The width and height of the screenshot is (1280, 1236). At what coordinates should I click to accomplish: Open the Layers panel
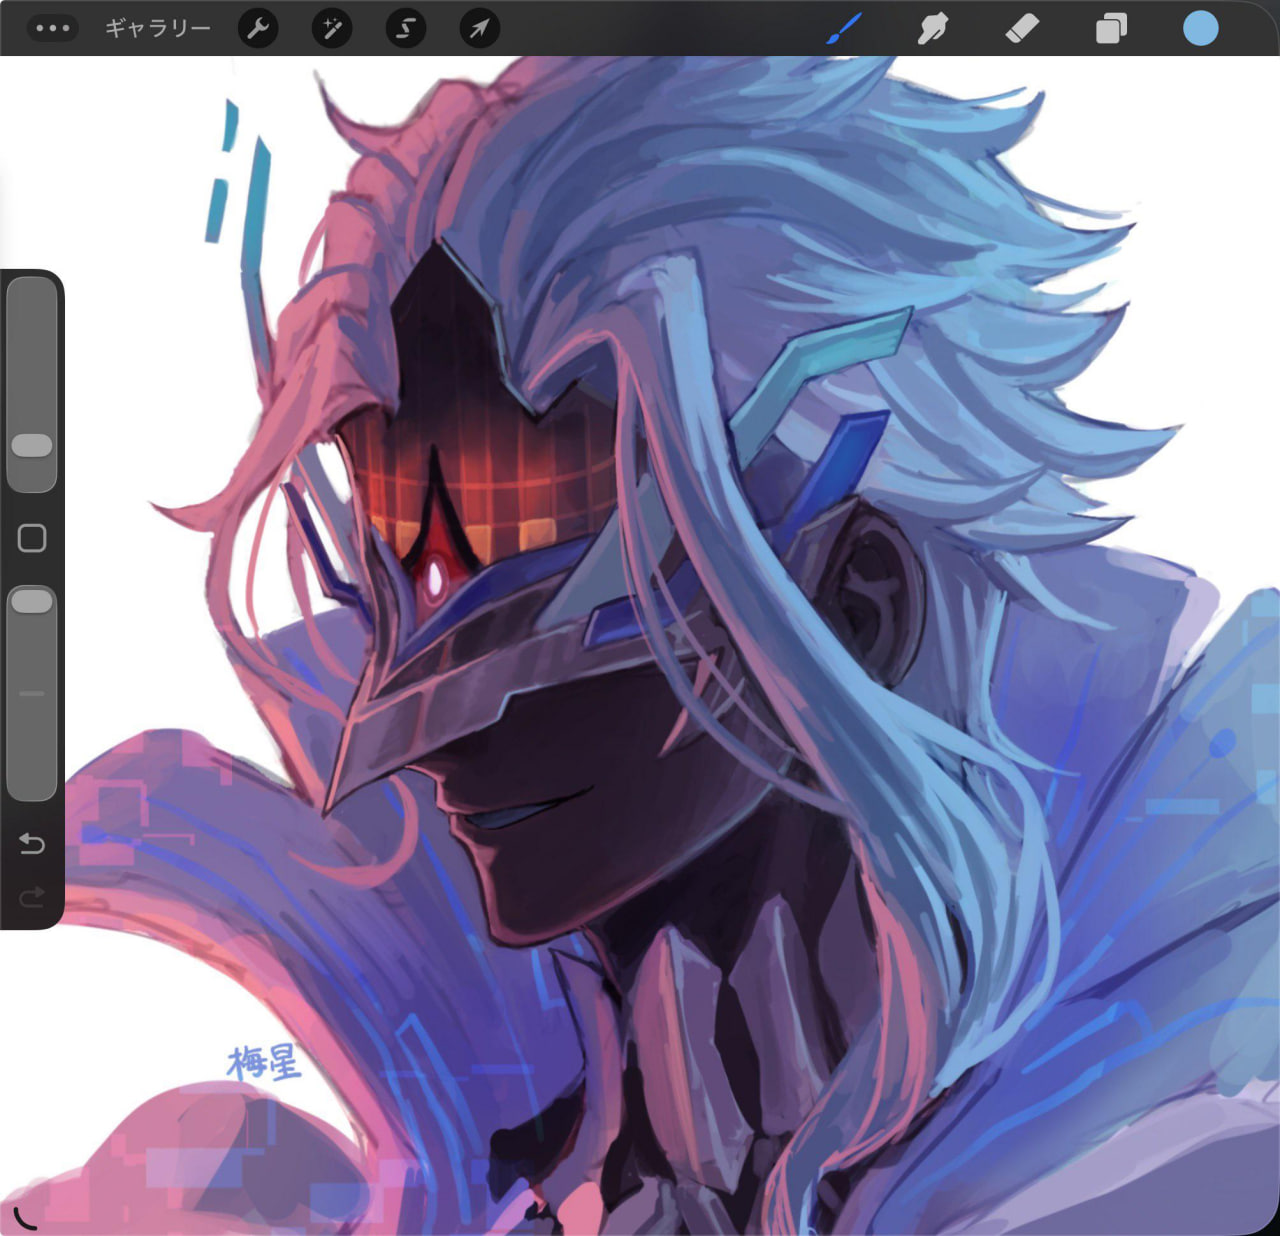pos(1111,28)
